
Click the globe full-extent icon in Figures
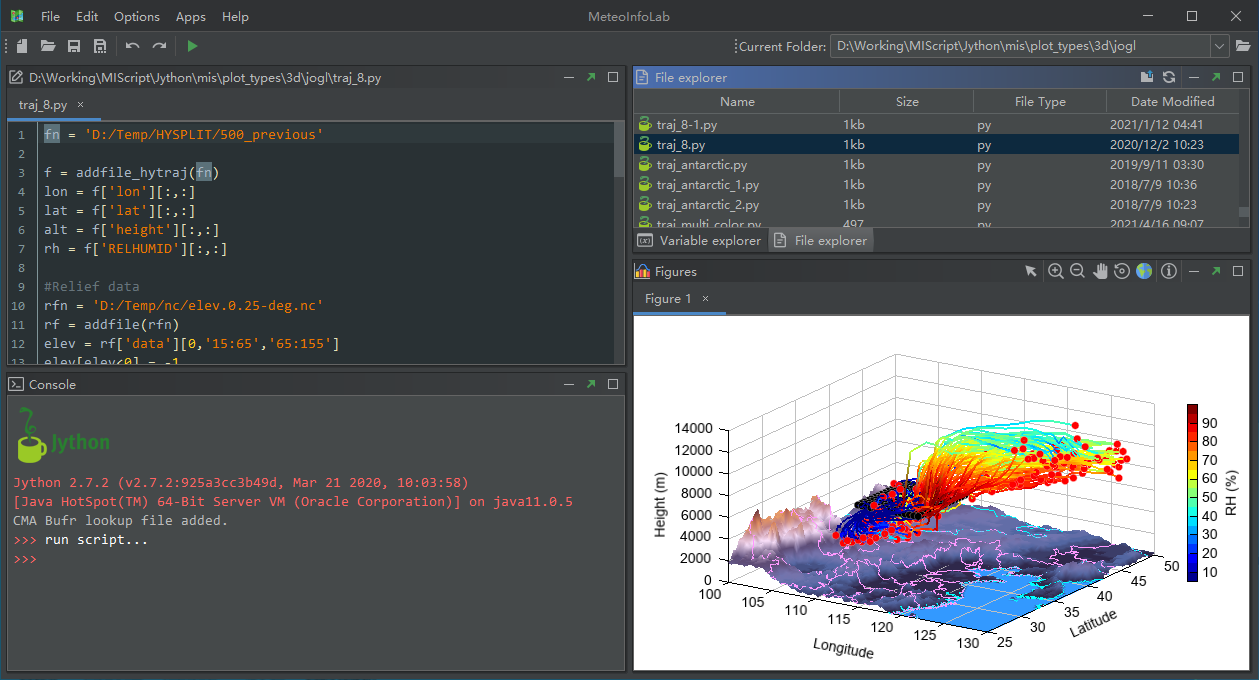1144,272
